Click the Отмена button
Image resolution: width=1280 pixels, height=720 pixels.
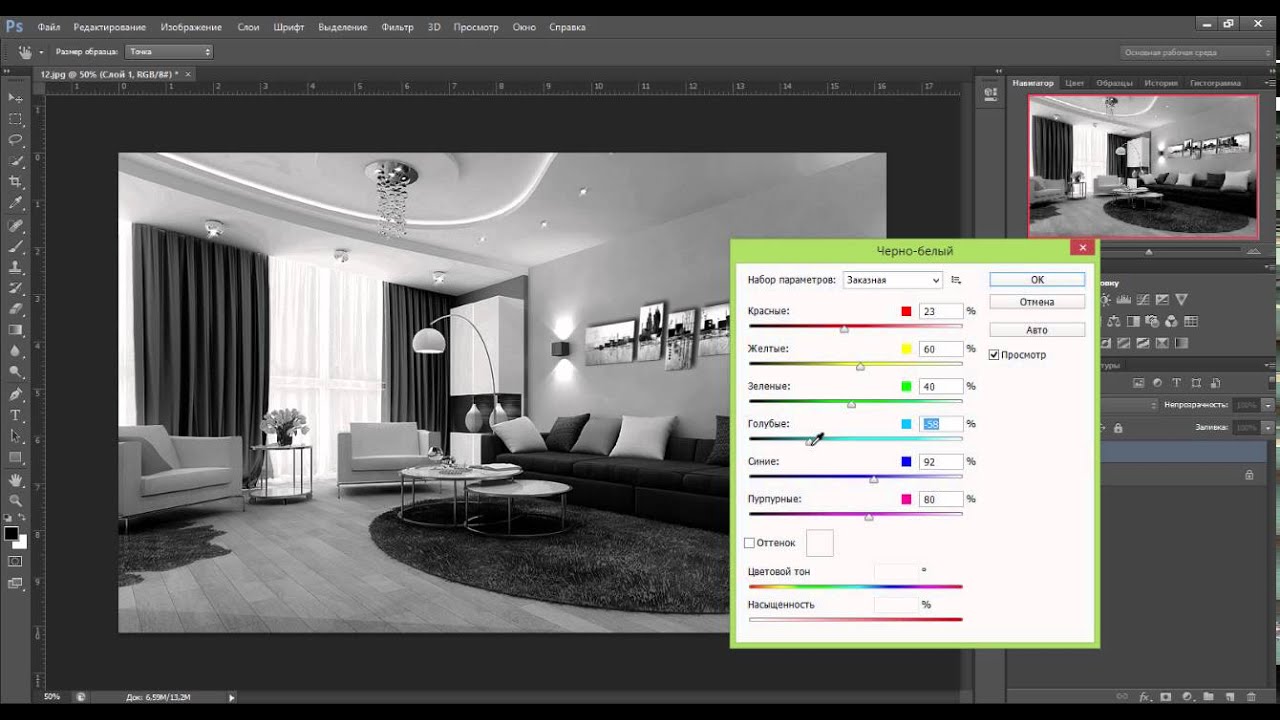pos(1037,302)
